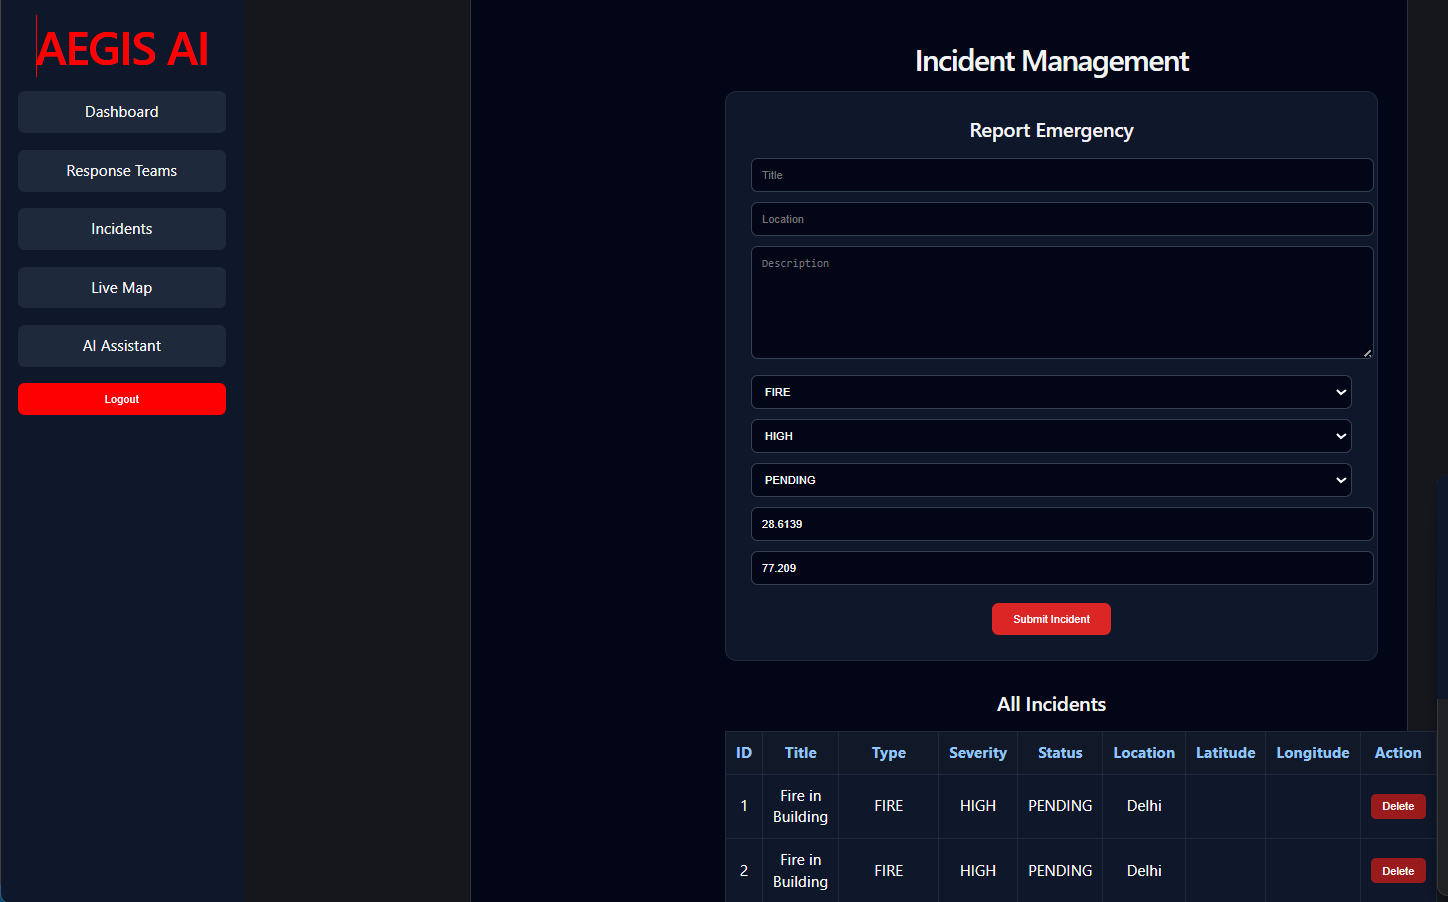
Task: Open the Dashboard page in sidebar
Action: click(x=122, y=112)
